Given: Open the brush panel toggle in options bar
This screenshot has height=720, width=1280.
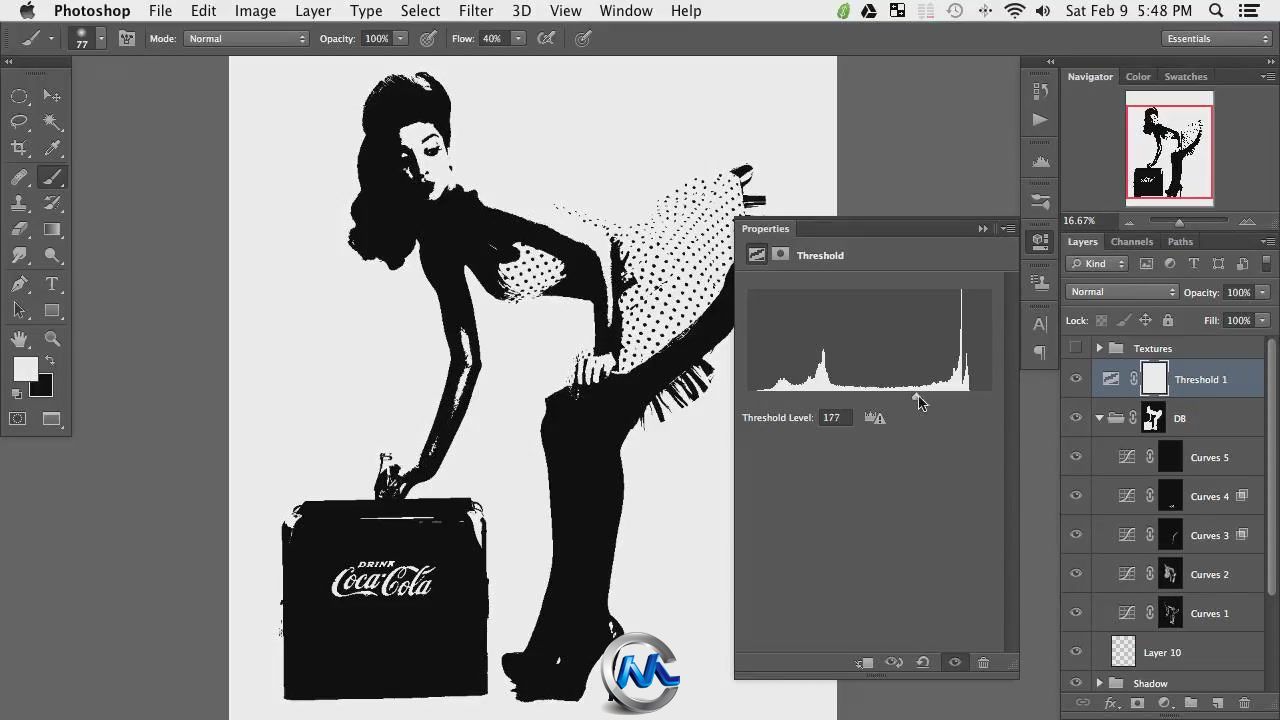Looking at the screenshot, I should point(127,39).
